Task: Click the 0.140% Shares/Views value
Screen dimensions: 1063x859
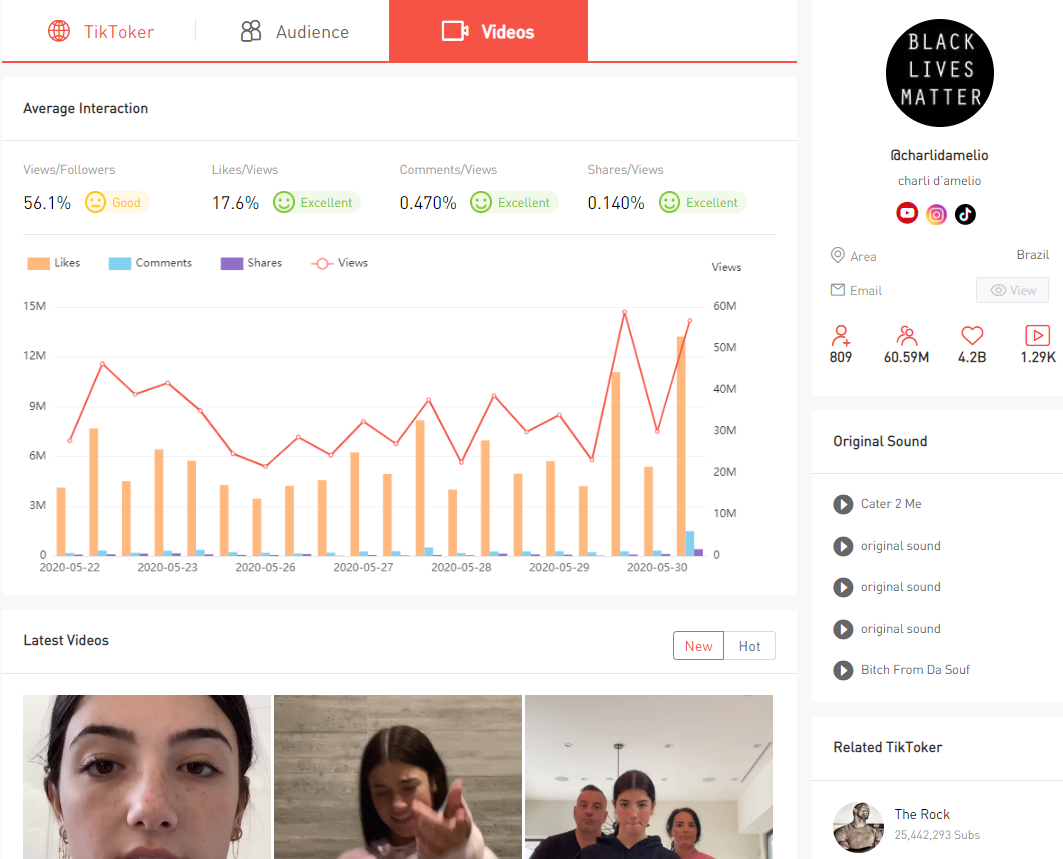Action: [616, 203]
